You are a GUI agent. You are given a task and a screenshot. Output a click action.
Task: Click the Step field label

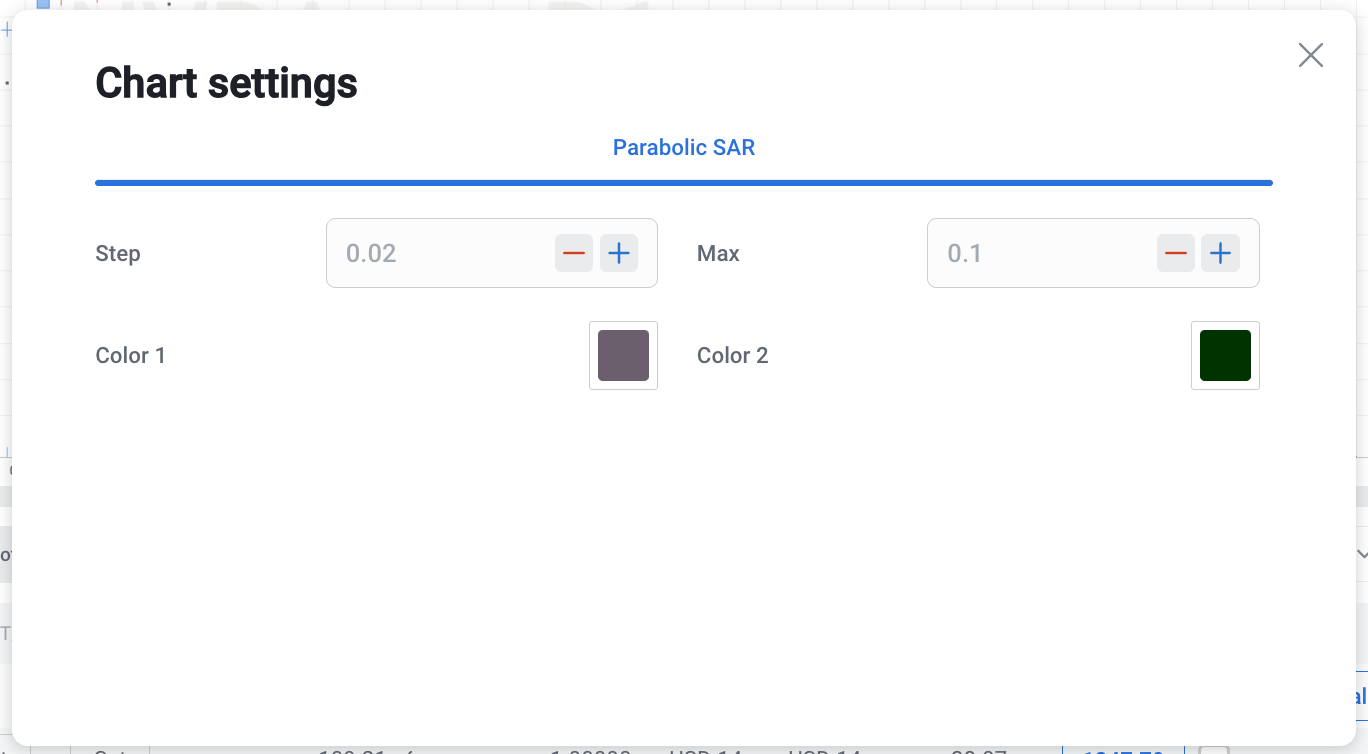coord(118,254)
